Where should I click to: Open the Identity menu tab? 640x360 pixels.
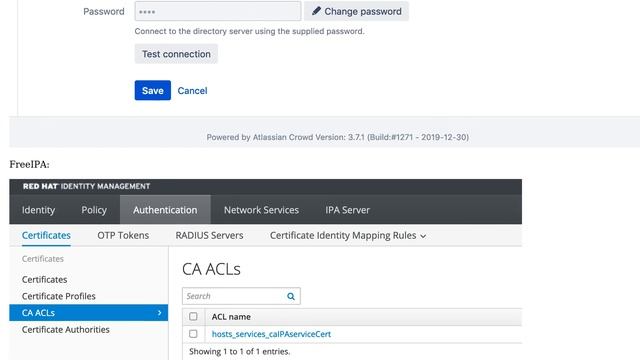tap(38, 210)
